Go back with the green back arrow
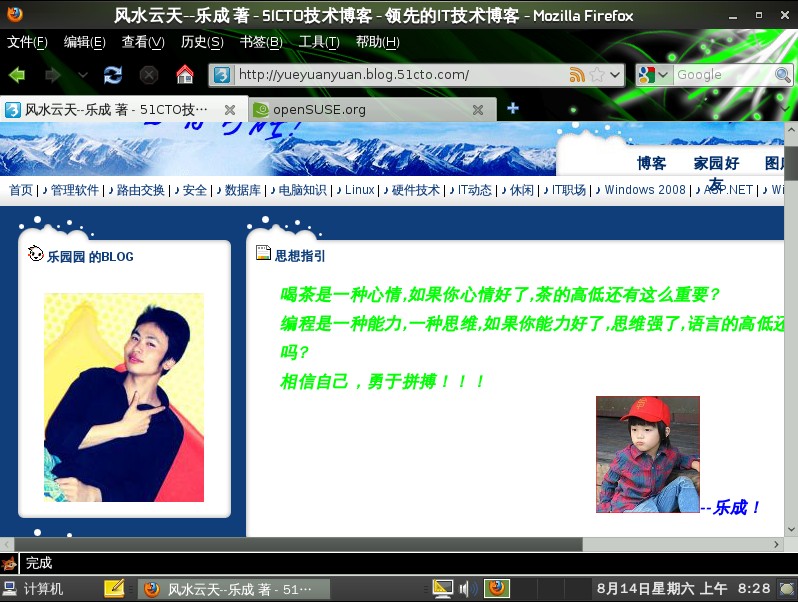This screenshot has height=602, width=798. click(x=17, y=75)
